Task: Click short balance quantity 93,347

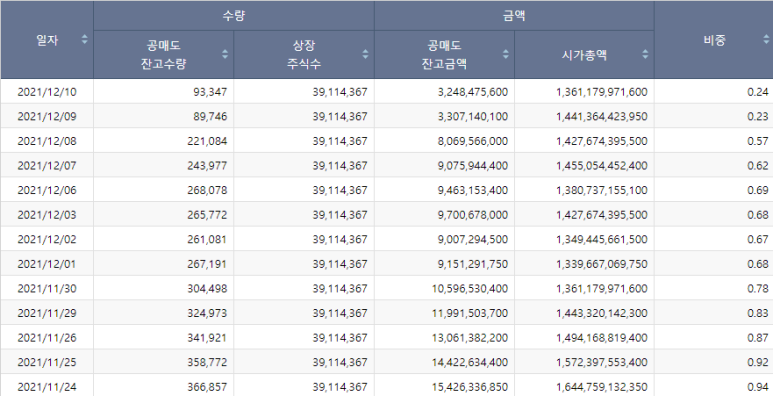Action: (210, 92)
